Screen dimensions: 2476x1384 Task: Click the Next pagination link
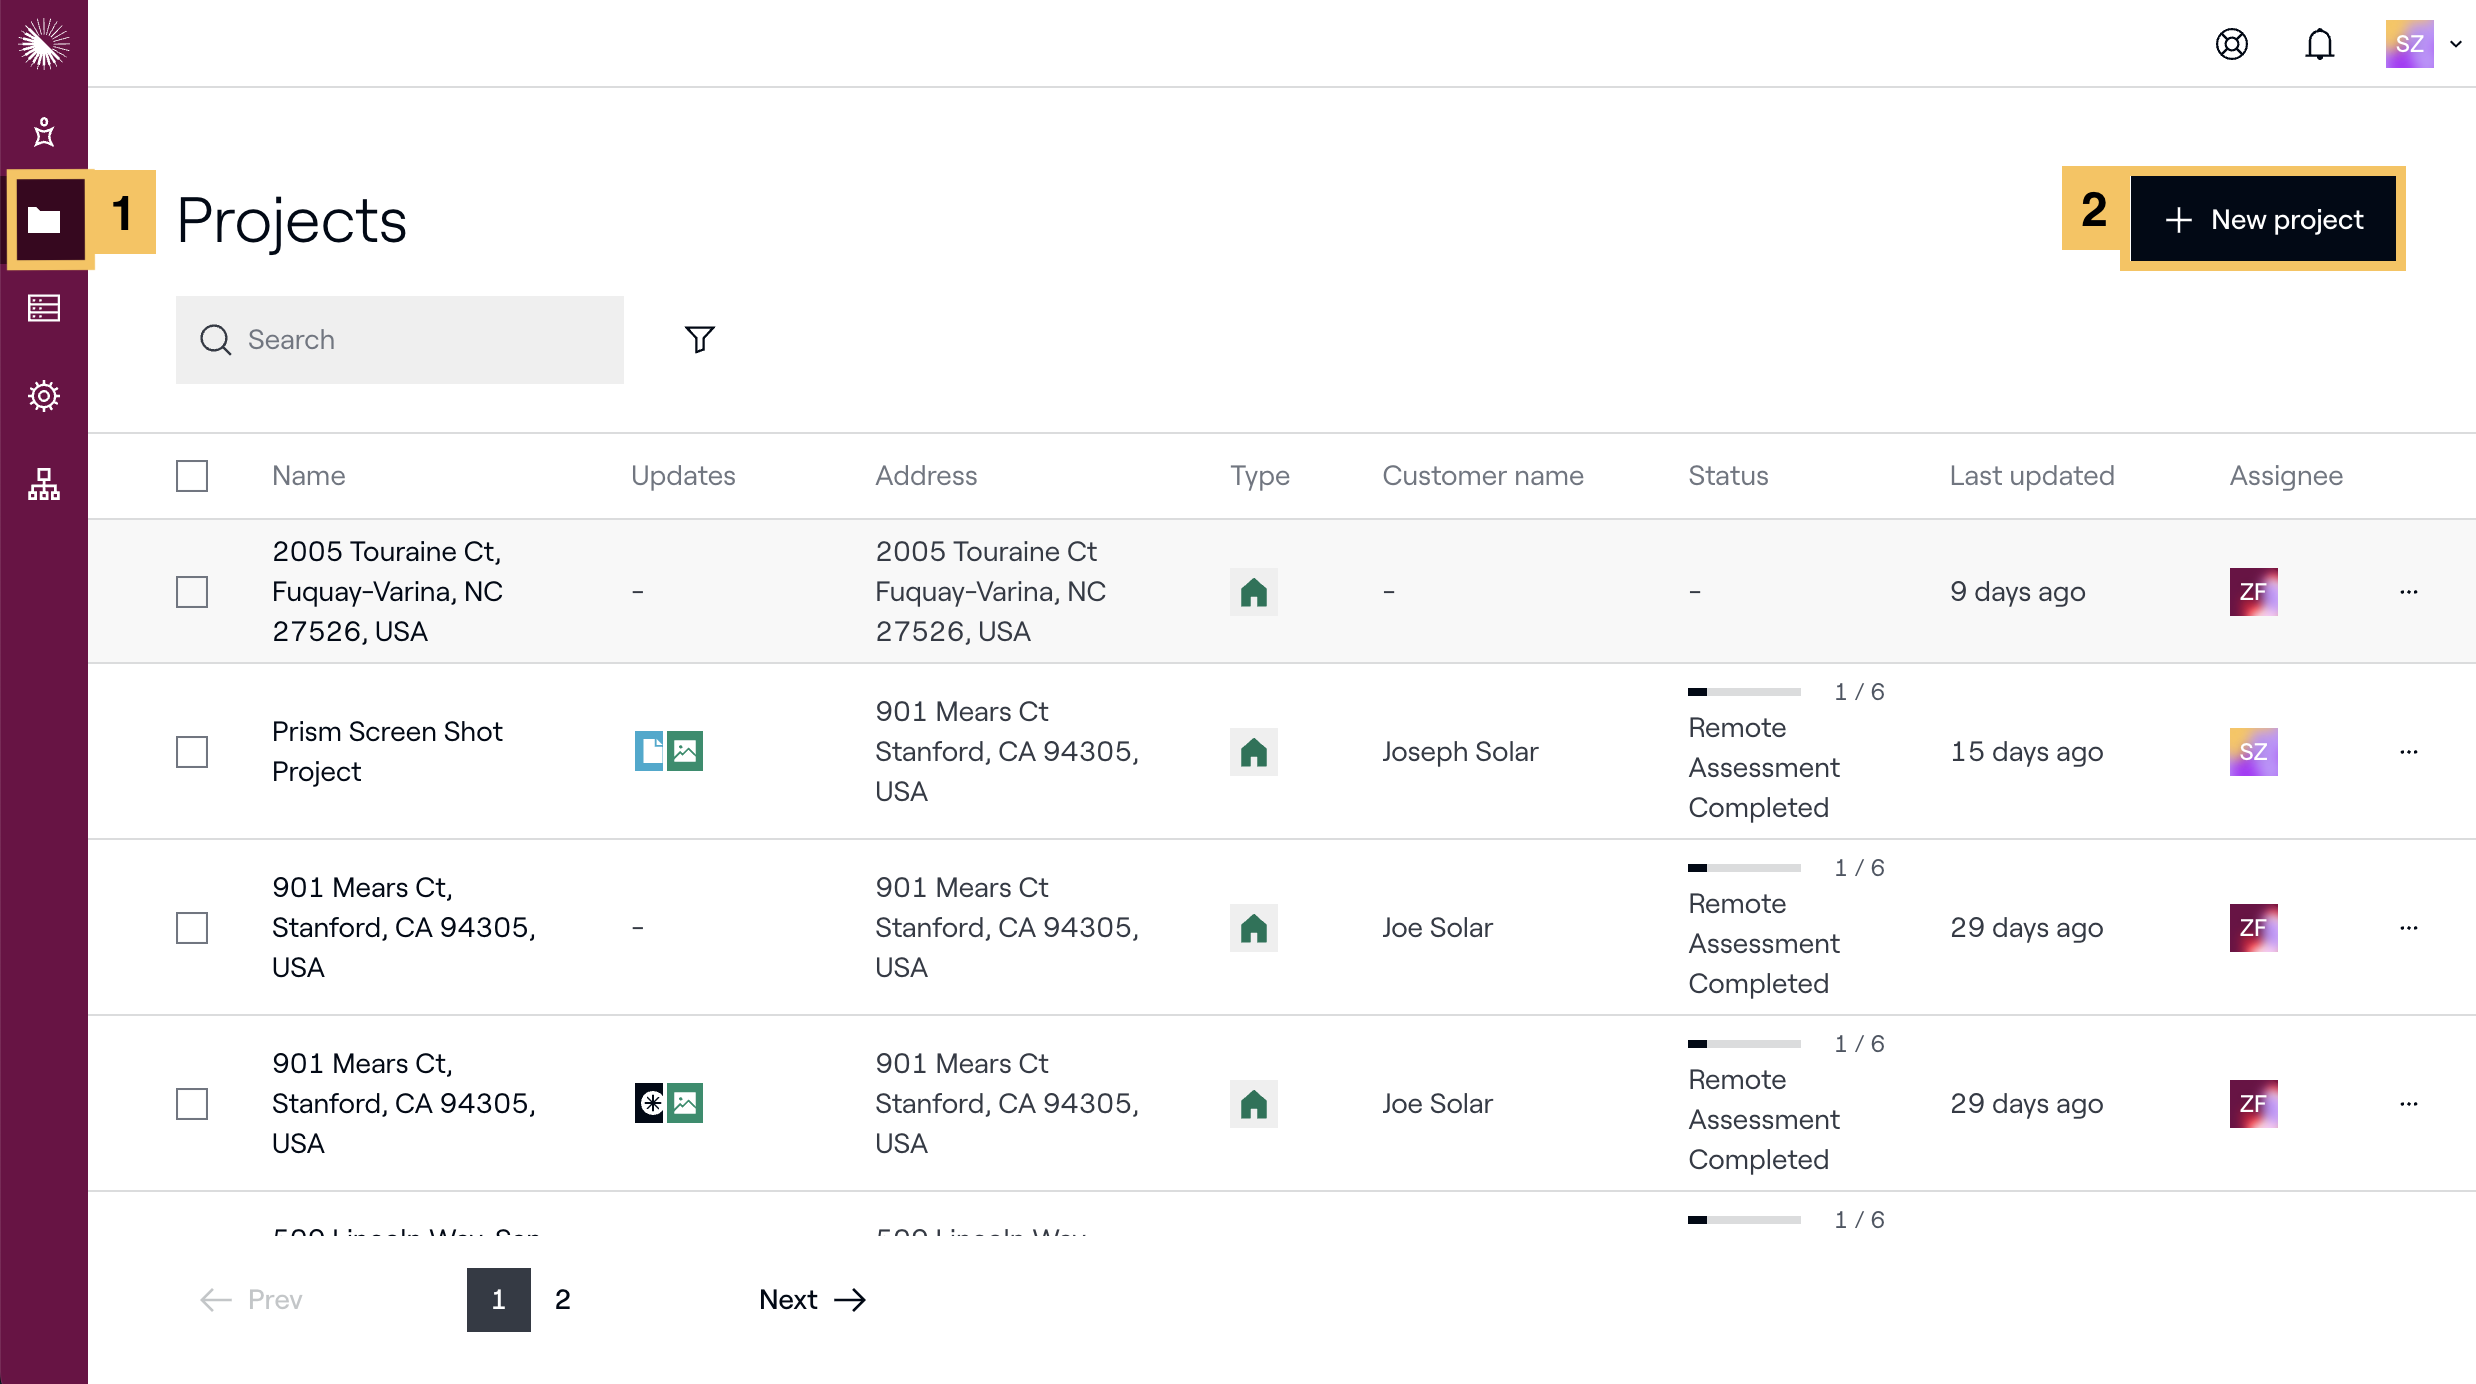(812, 1299)
